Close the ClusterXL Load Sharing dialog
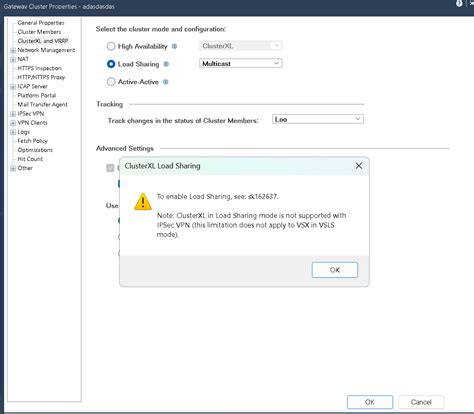Screen dimensions: 474x414 pyautogui.click(x=359, y=166)
